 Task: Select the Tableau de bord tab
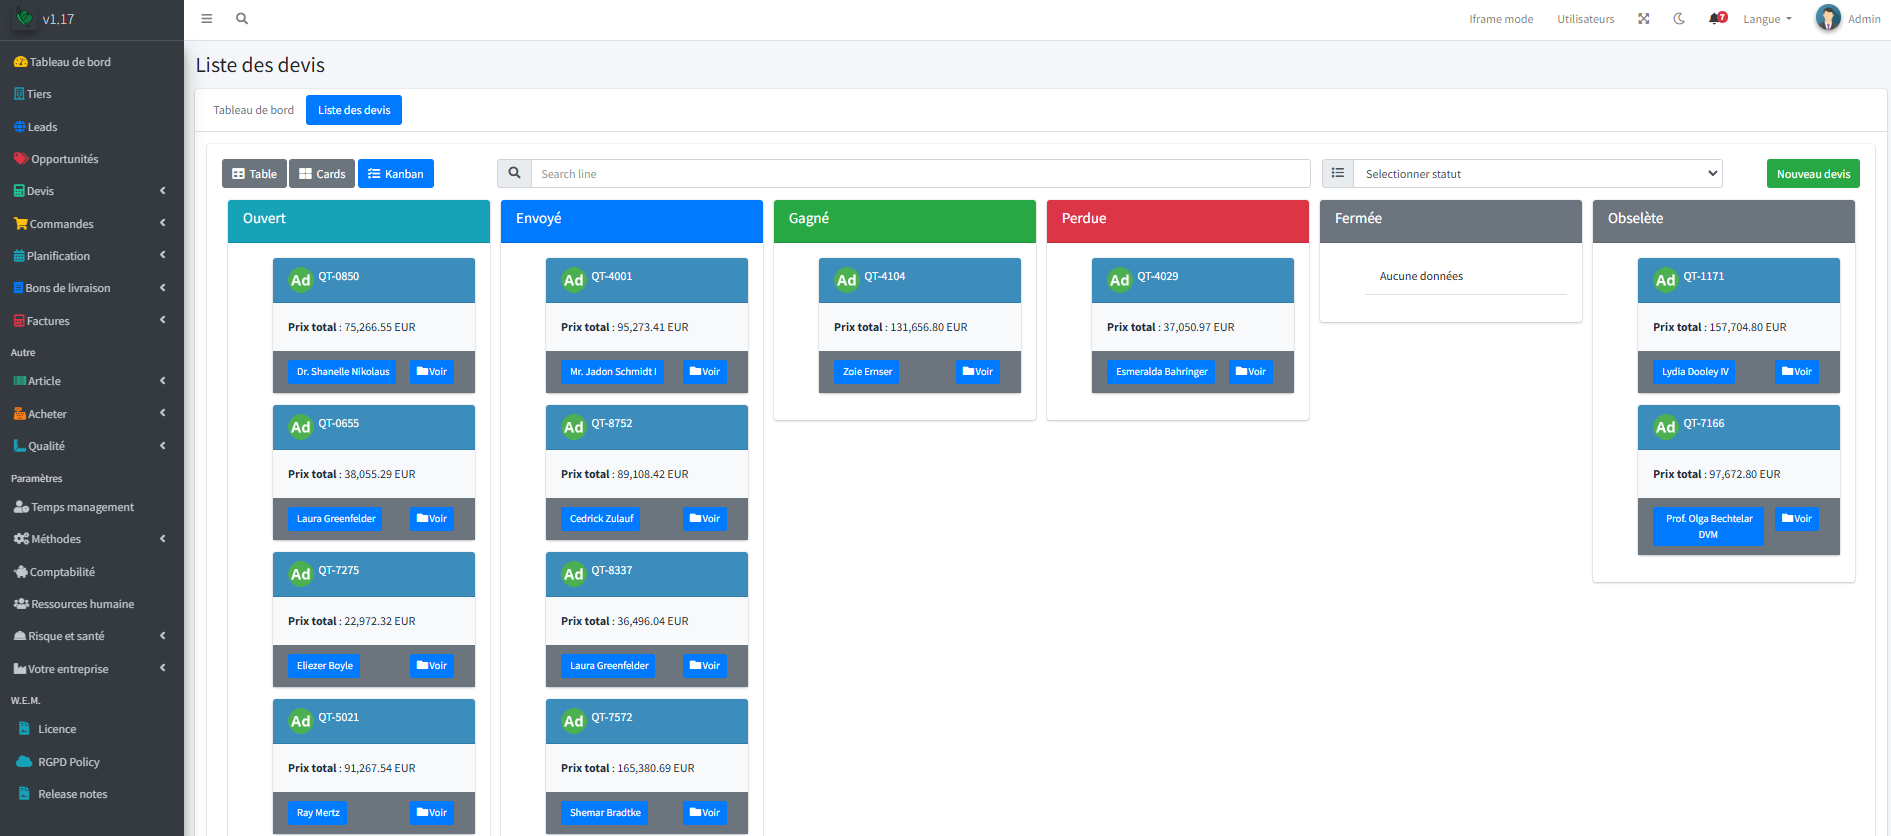pyautogui.click(x=253, y=110)
